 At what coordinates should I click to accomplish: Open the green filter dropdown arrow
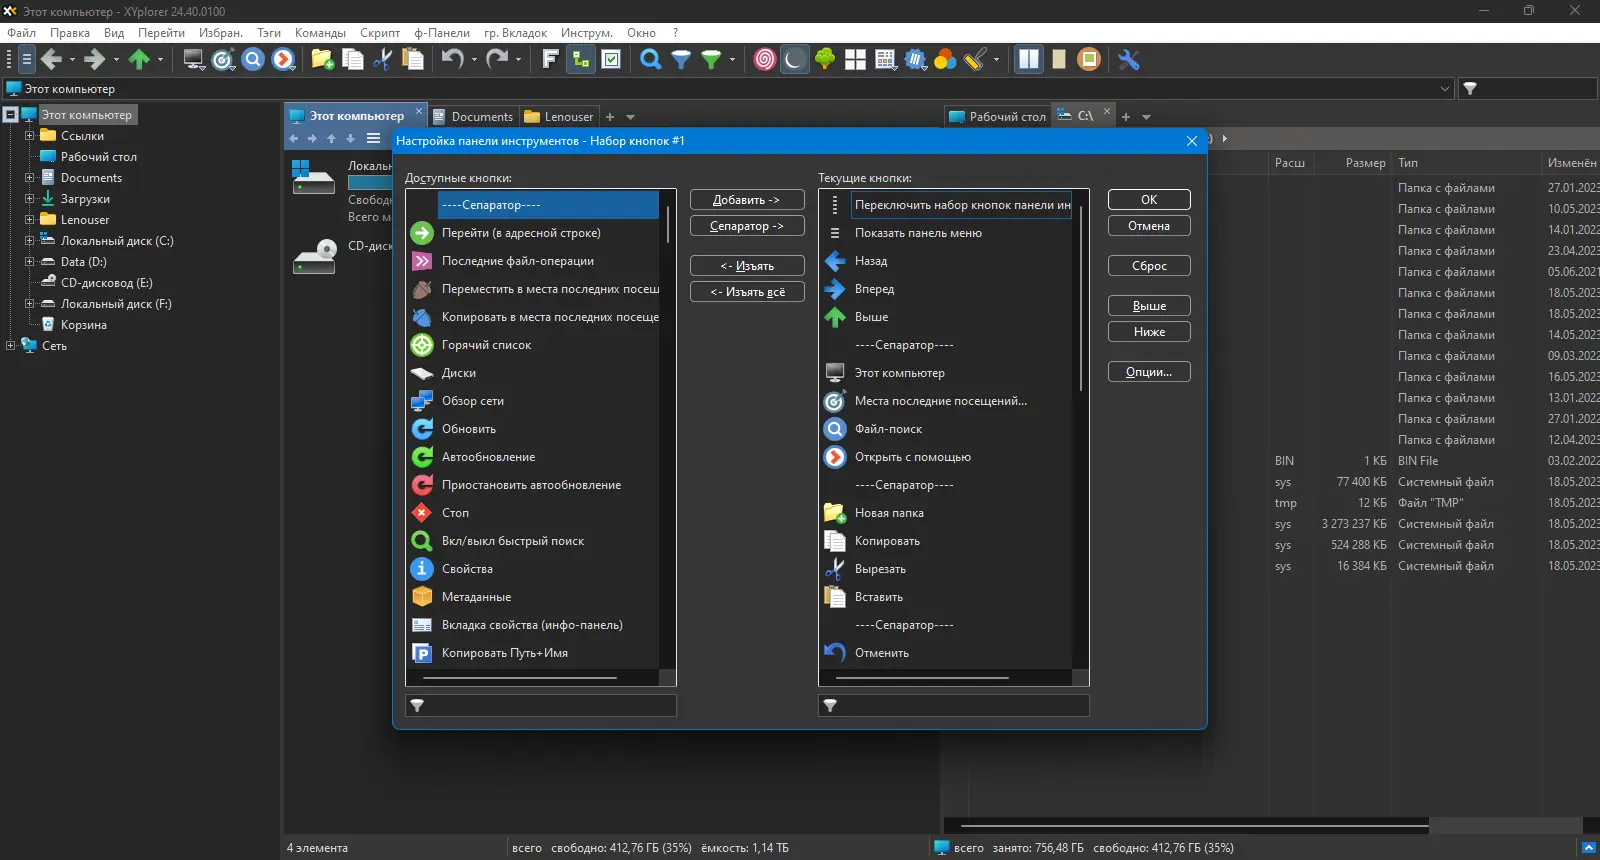tap(732, 60)
